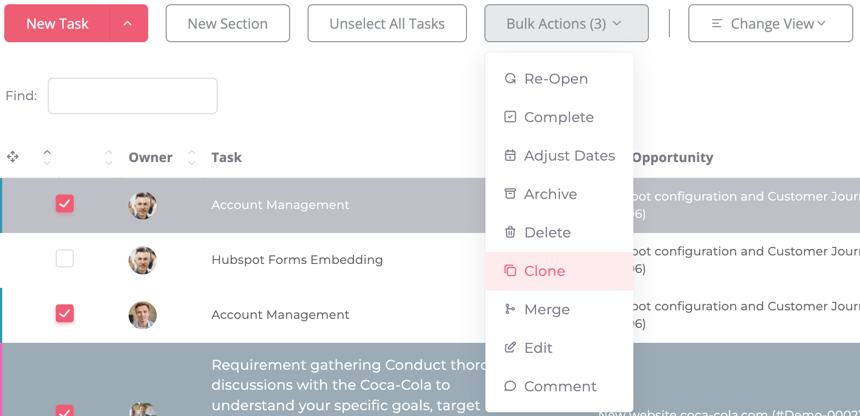Image resolution: width=860 pixels, height=416 pixels.
Task: Click the Archive box icon
Action: pyautogui.click(x=510, y=194)
